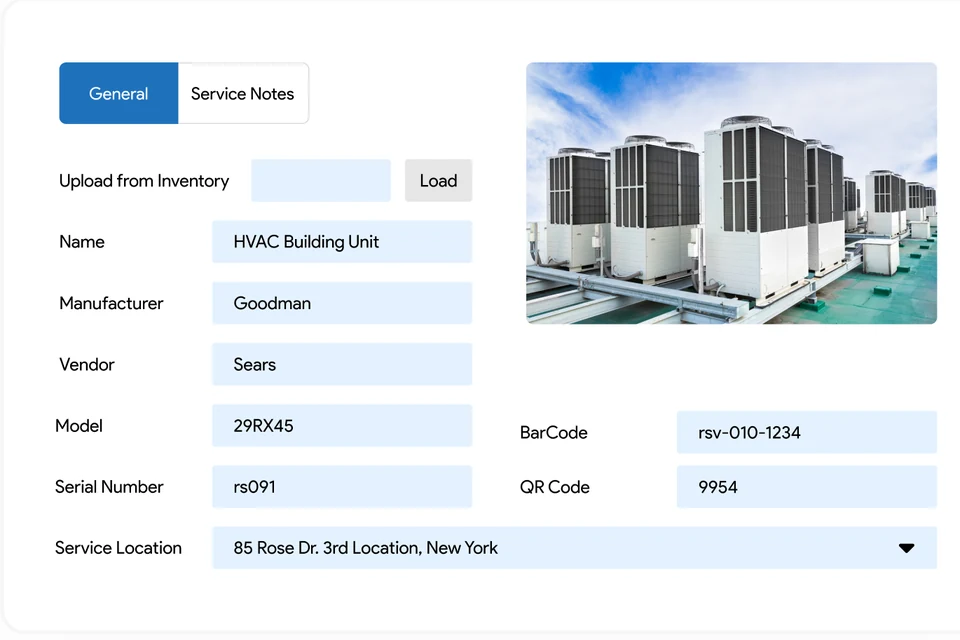Open the Service Notes tab
This screenshot has width=960, height=640.
coord(243,93)
